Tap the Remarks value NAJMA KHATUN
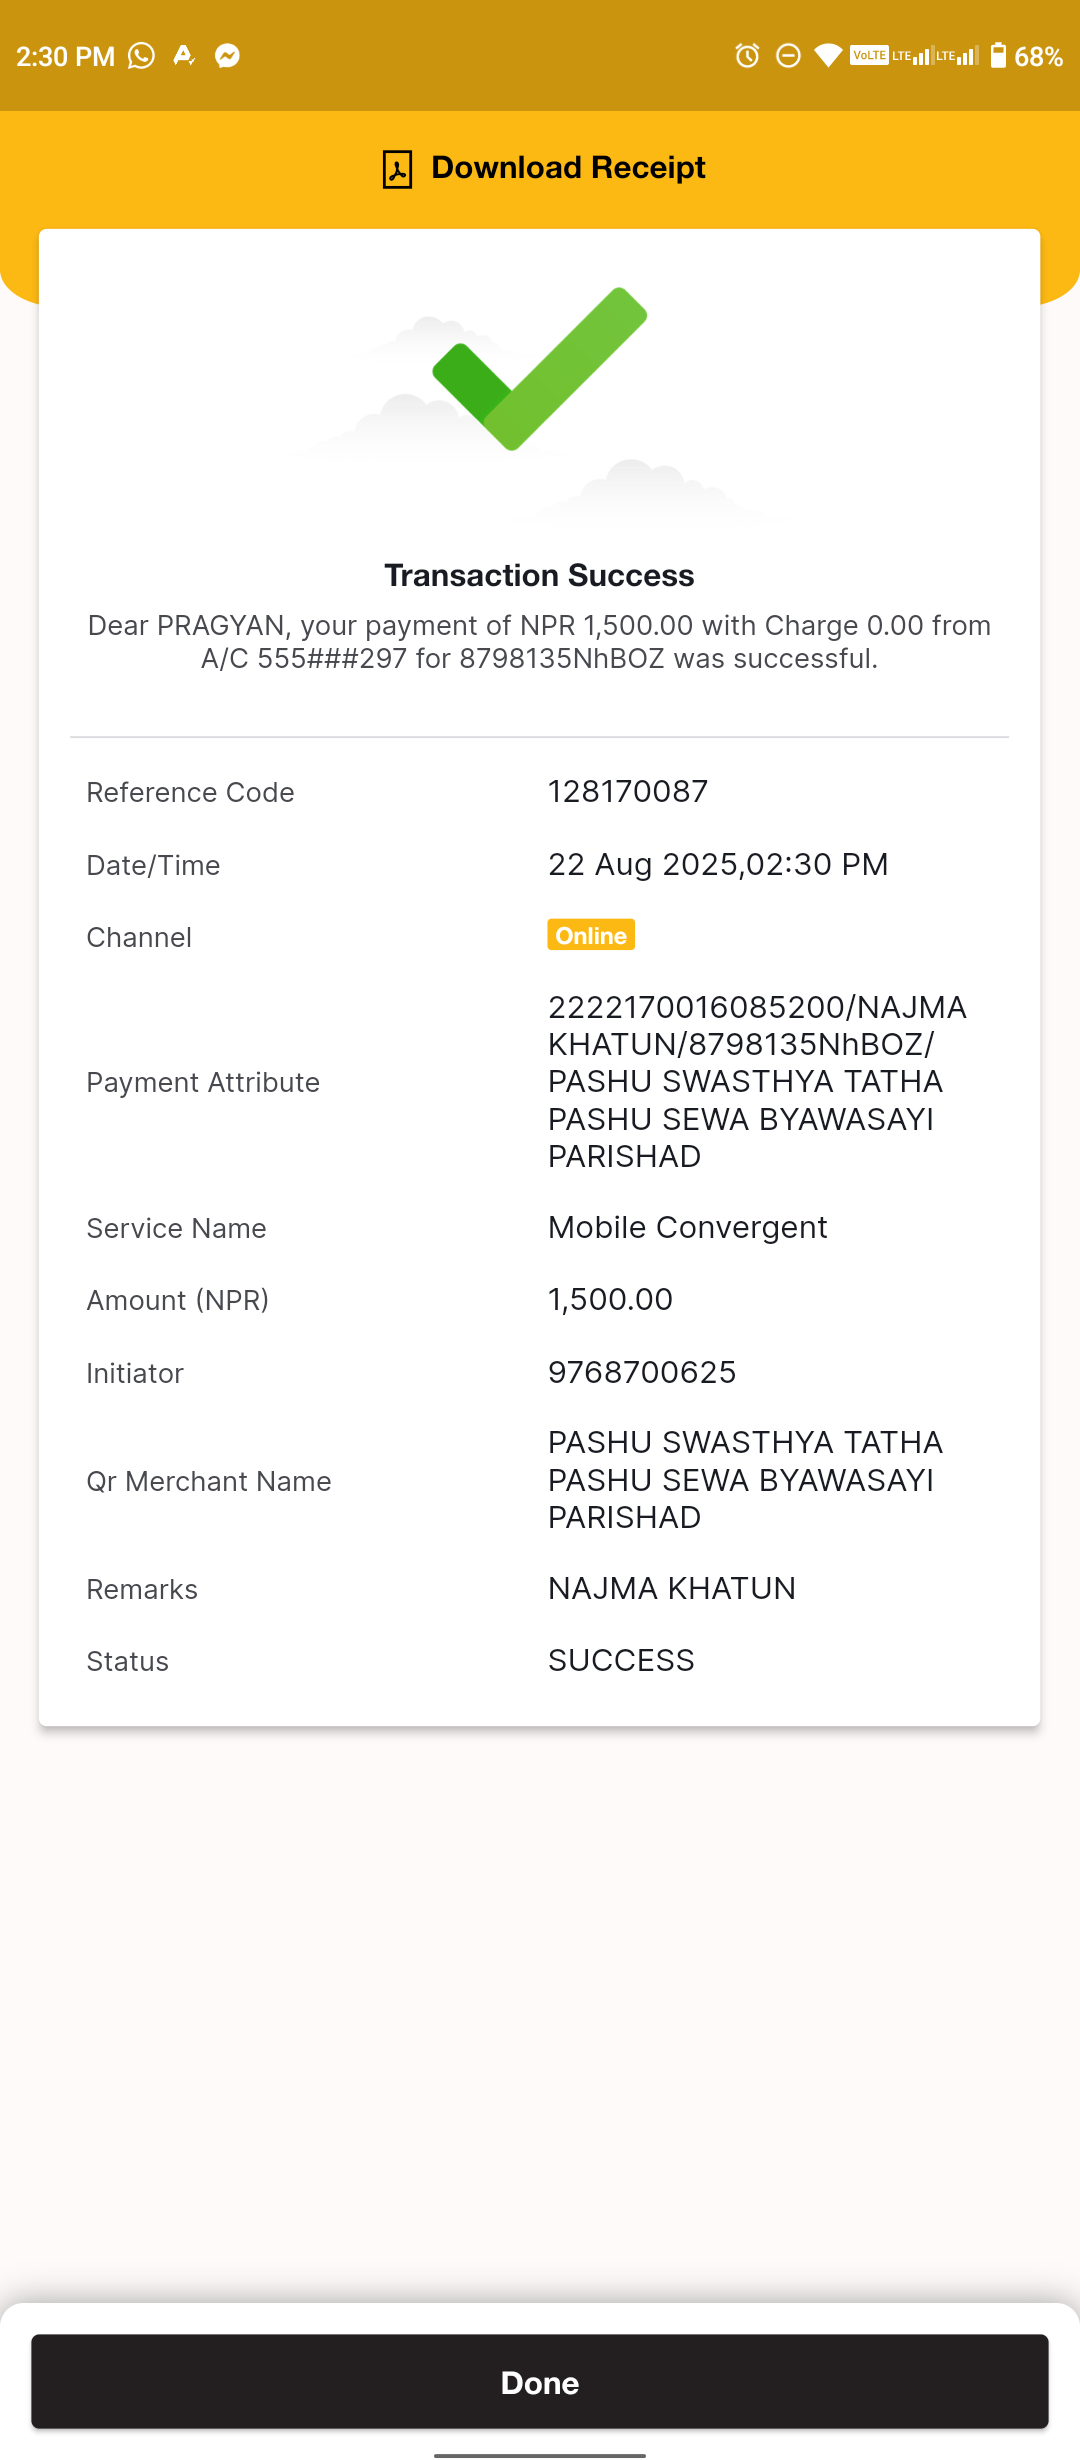 (x=672, y=1588)
